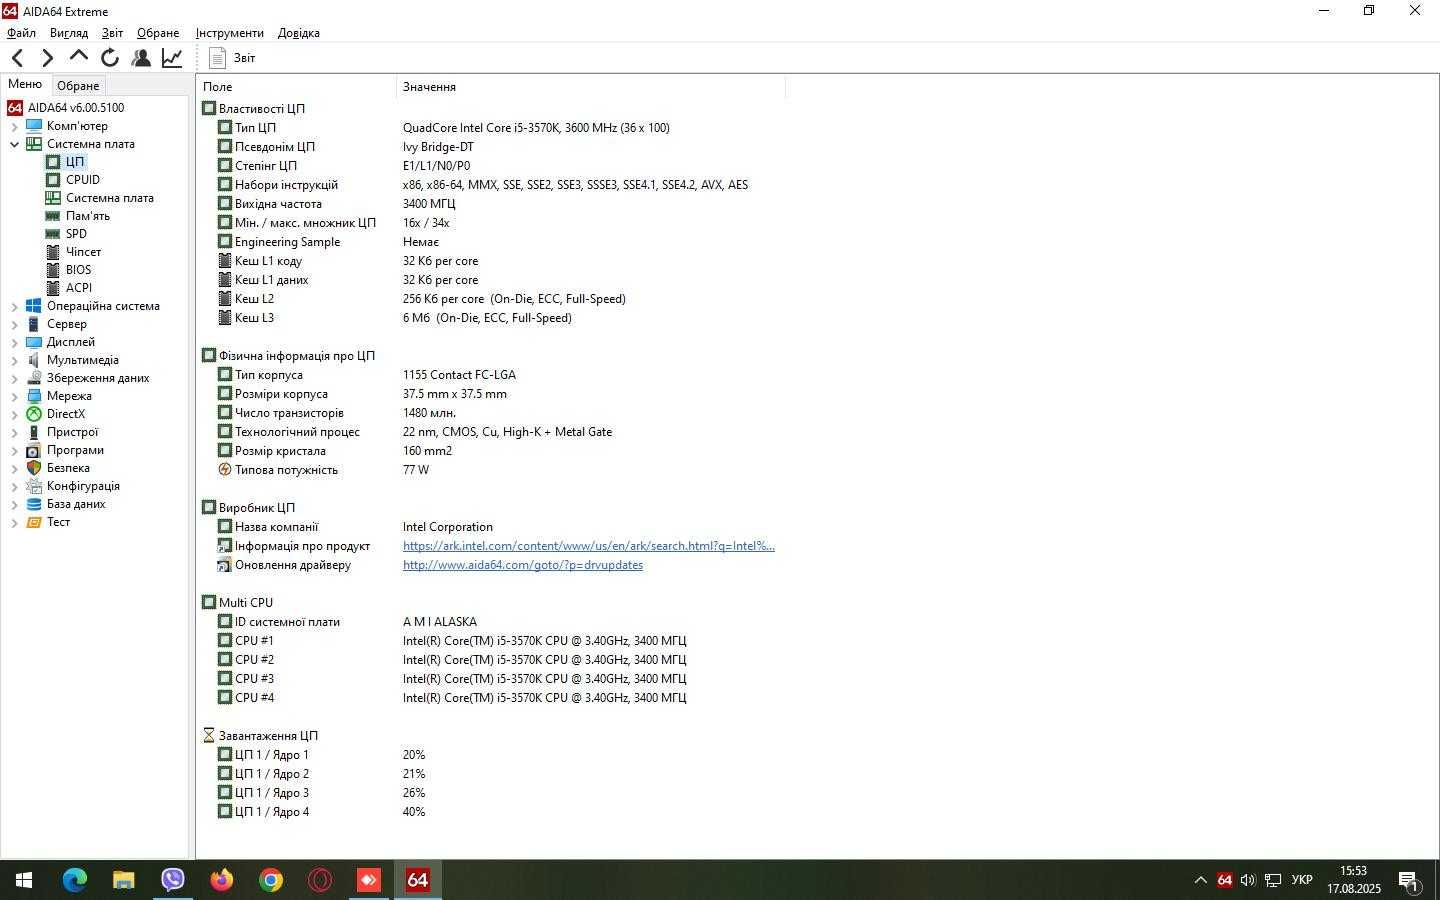1440x900 pixels.
Task: Click the Значення column header
Action: (590, 87)
